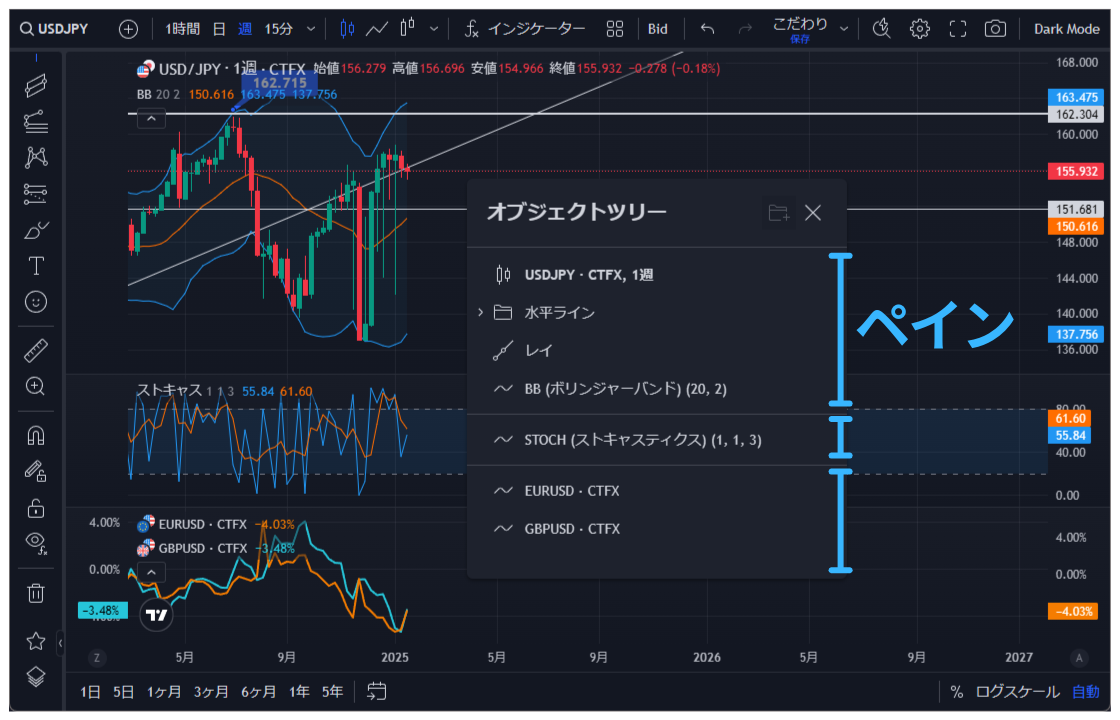This screenshot has height=720, width=1120.
Task: Open symbol search for USDJPY
Action: click(54, 29)
